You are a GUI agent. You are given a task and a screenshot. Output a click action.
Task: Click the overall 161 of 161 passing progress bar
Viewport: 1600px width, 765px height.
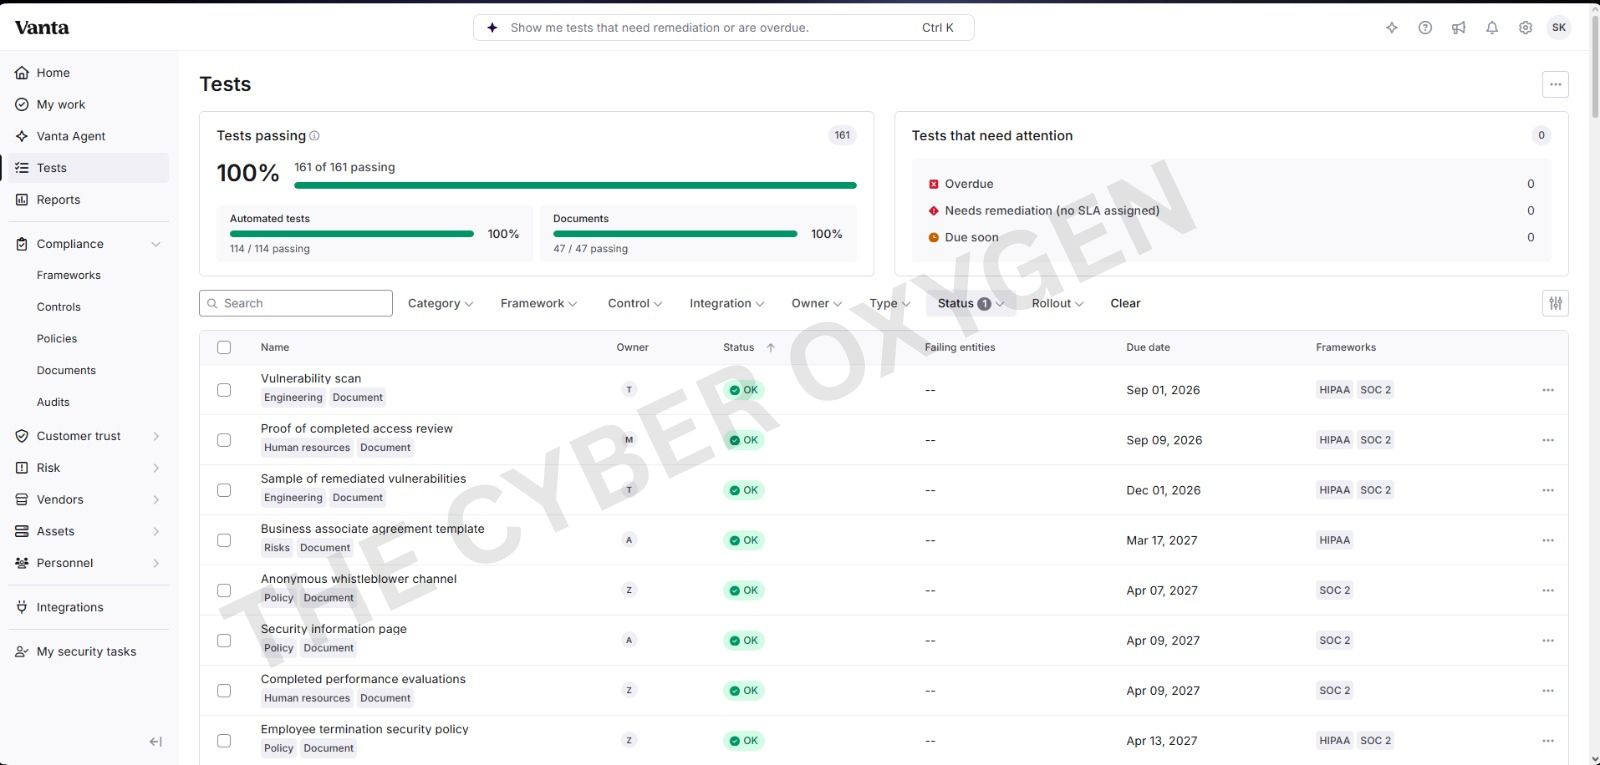click(575, 185)
